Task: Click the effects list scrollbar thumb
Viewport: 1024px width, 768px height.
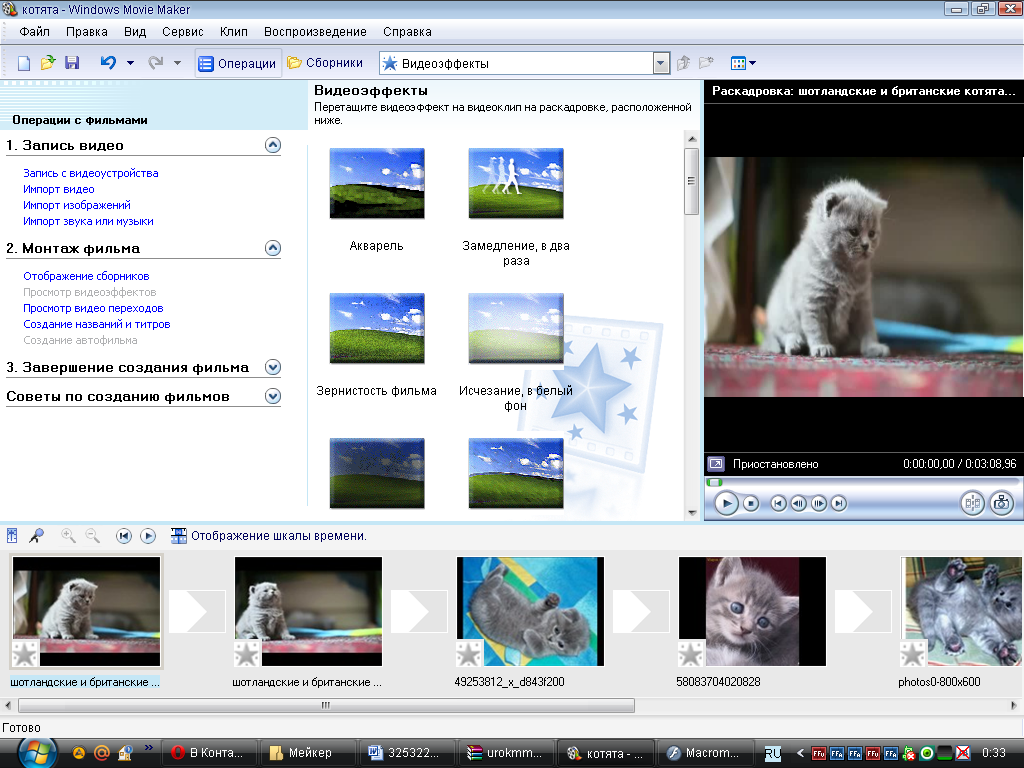Action: (x=692, y=181)
